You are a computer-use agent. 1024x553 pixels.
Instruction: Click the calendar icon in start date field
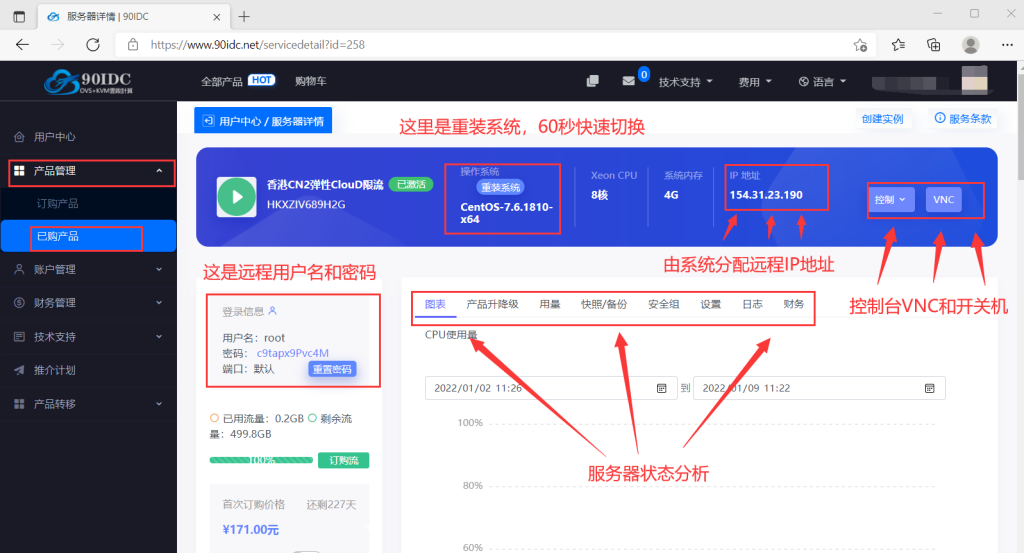[x=661, y=388]
